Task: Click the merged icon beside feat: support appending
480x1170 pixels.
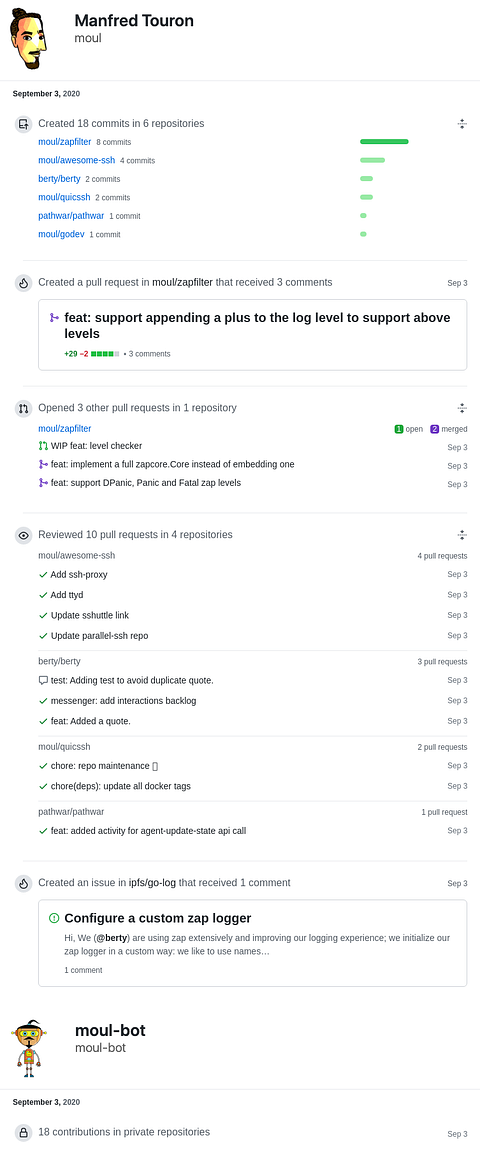Action: click(54, 318)
